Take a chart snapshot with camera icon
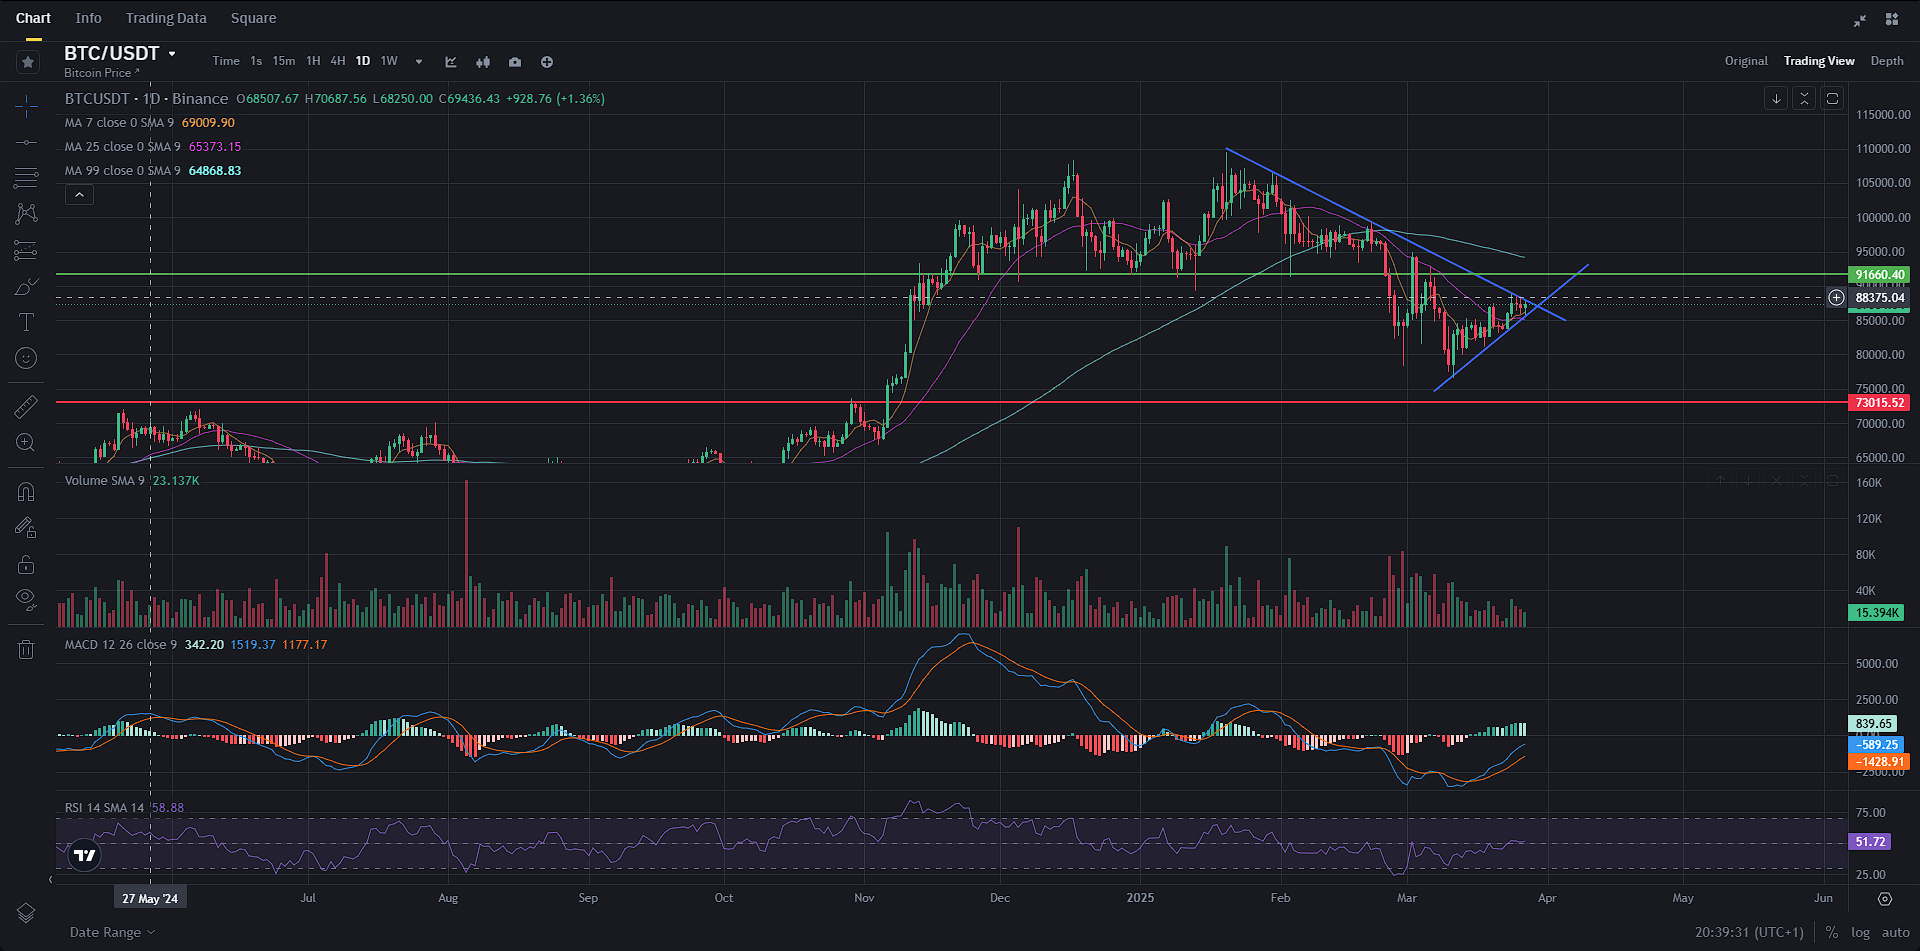This screenshot has height=951, width=1920. click(x=515, y=62)
